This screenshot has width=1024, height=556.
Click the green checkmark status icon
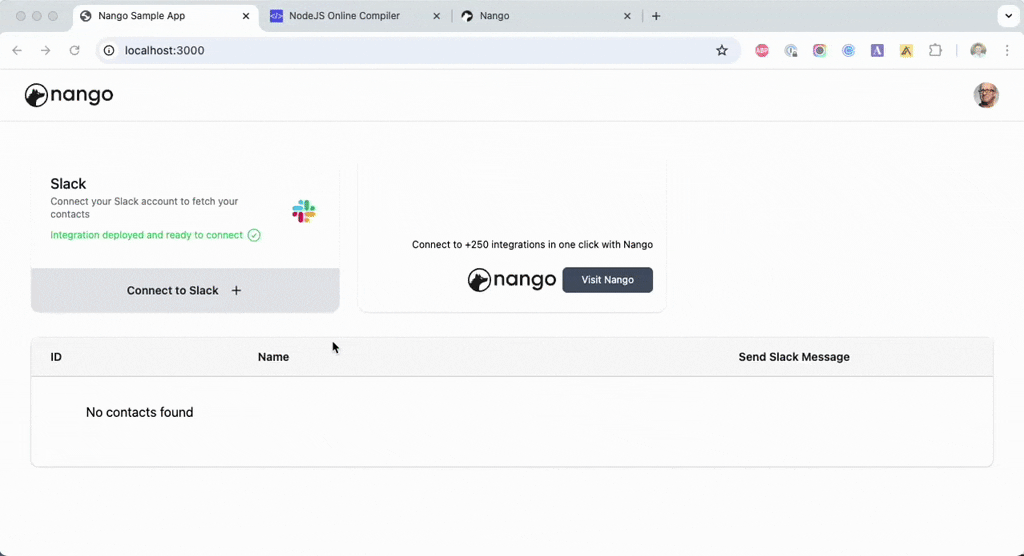click(x=254, y=235)
